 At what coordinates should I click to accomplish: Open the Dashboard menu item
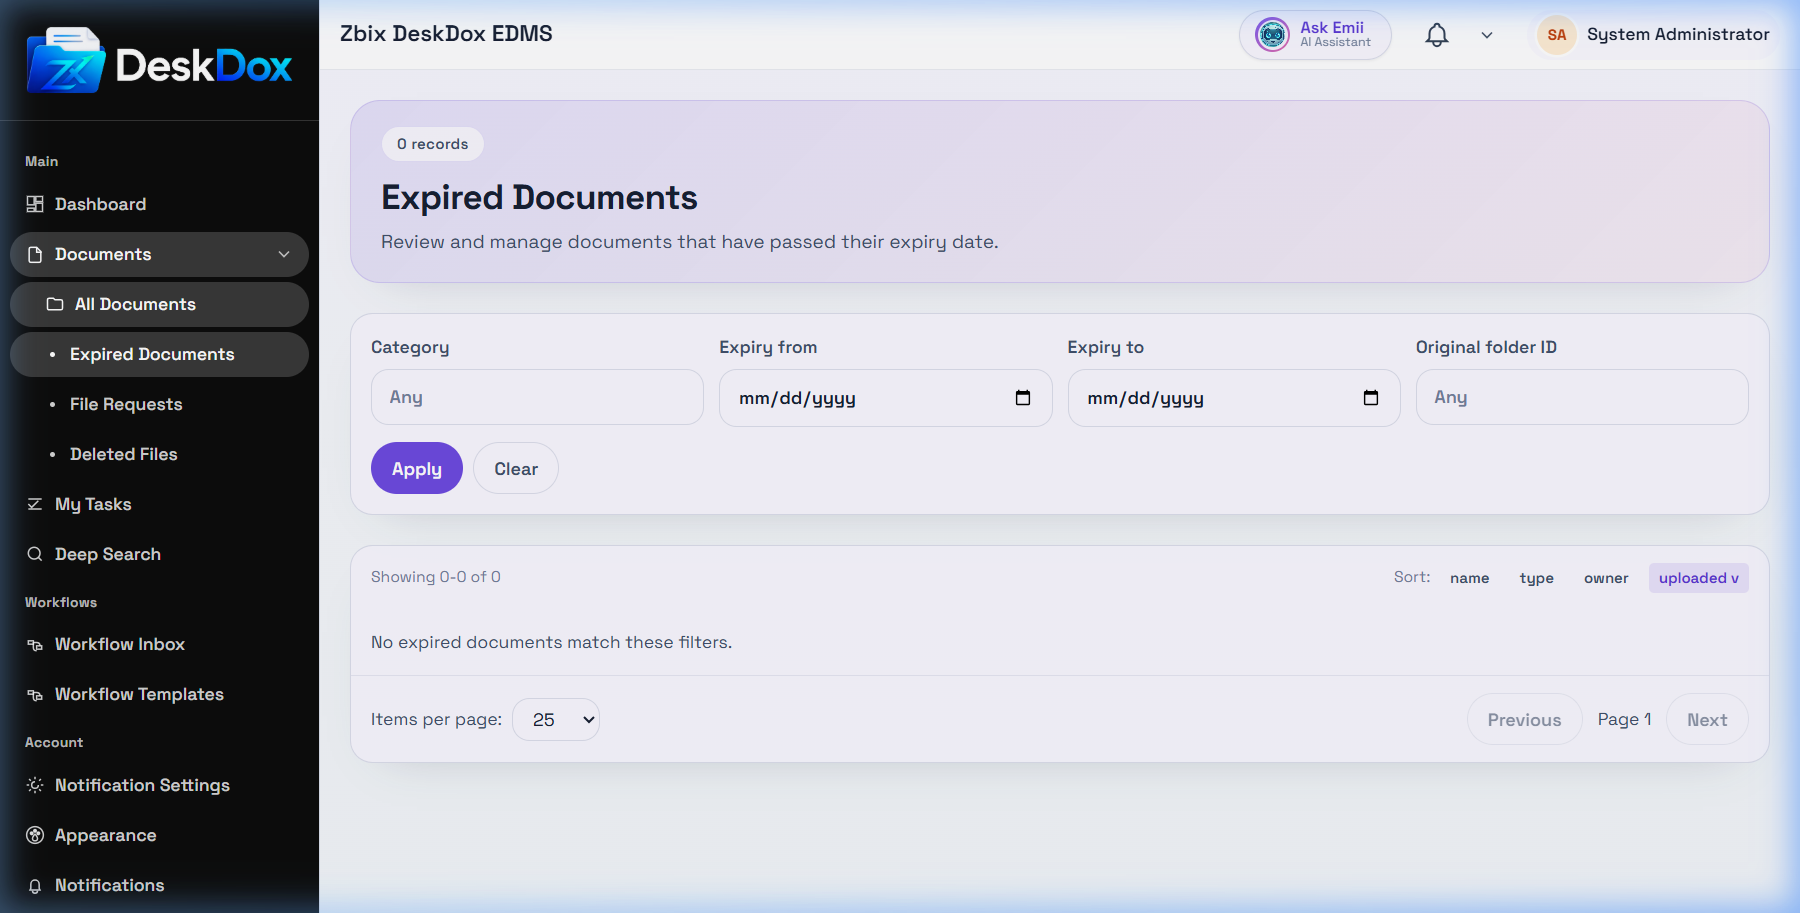(x=160, y=204)
